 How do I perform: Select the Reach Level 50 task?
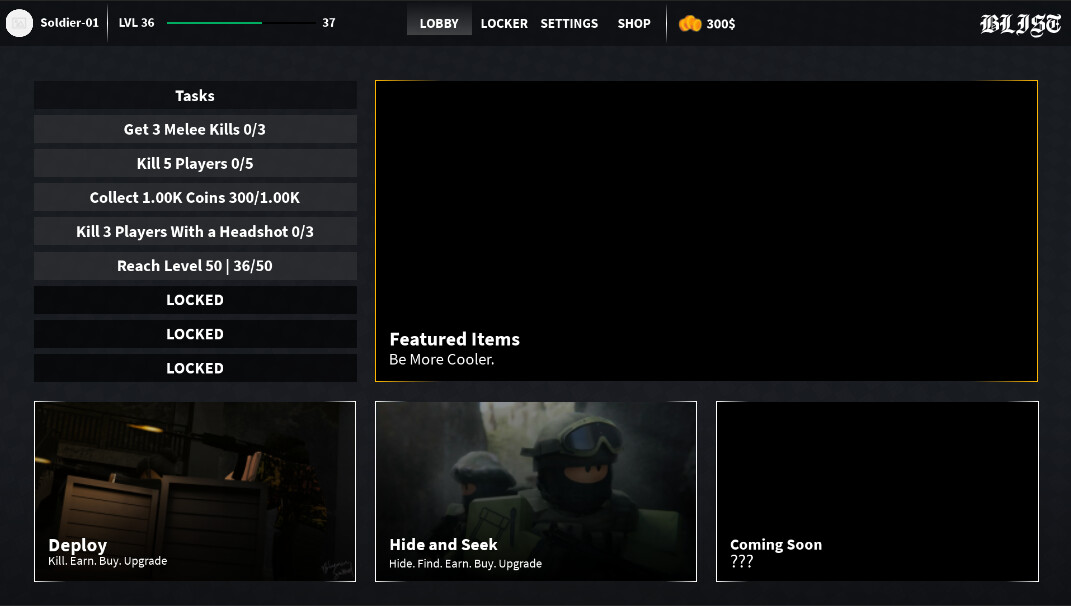(195, 265)
